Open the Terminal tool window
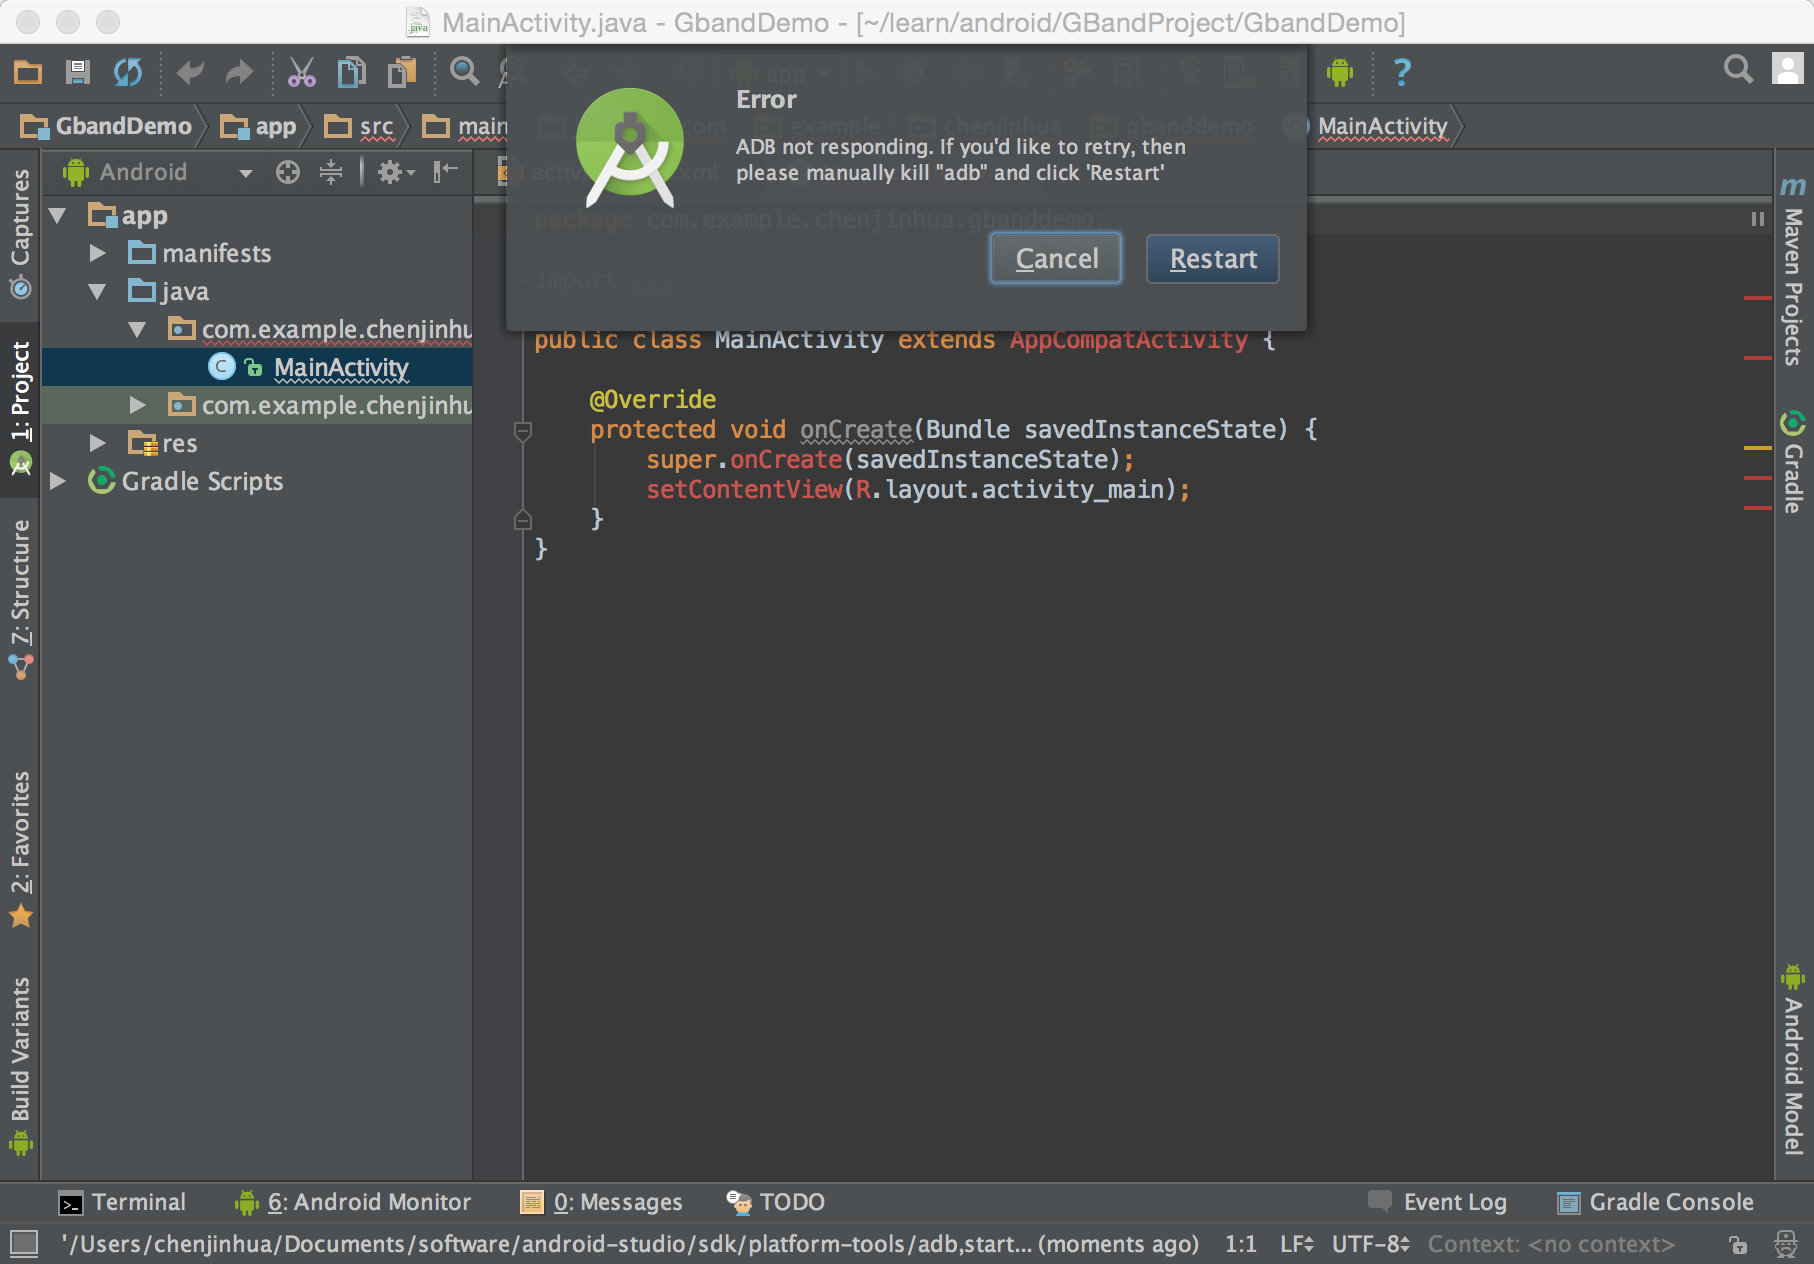 tap(122, 1202)
